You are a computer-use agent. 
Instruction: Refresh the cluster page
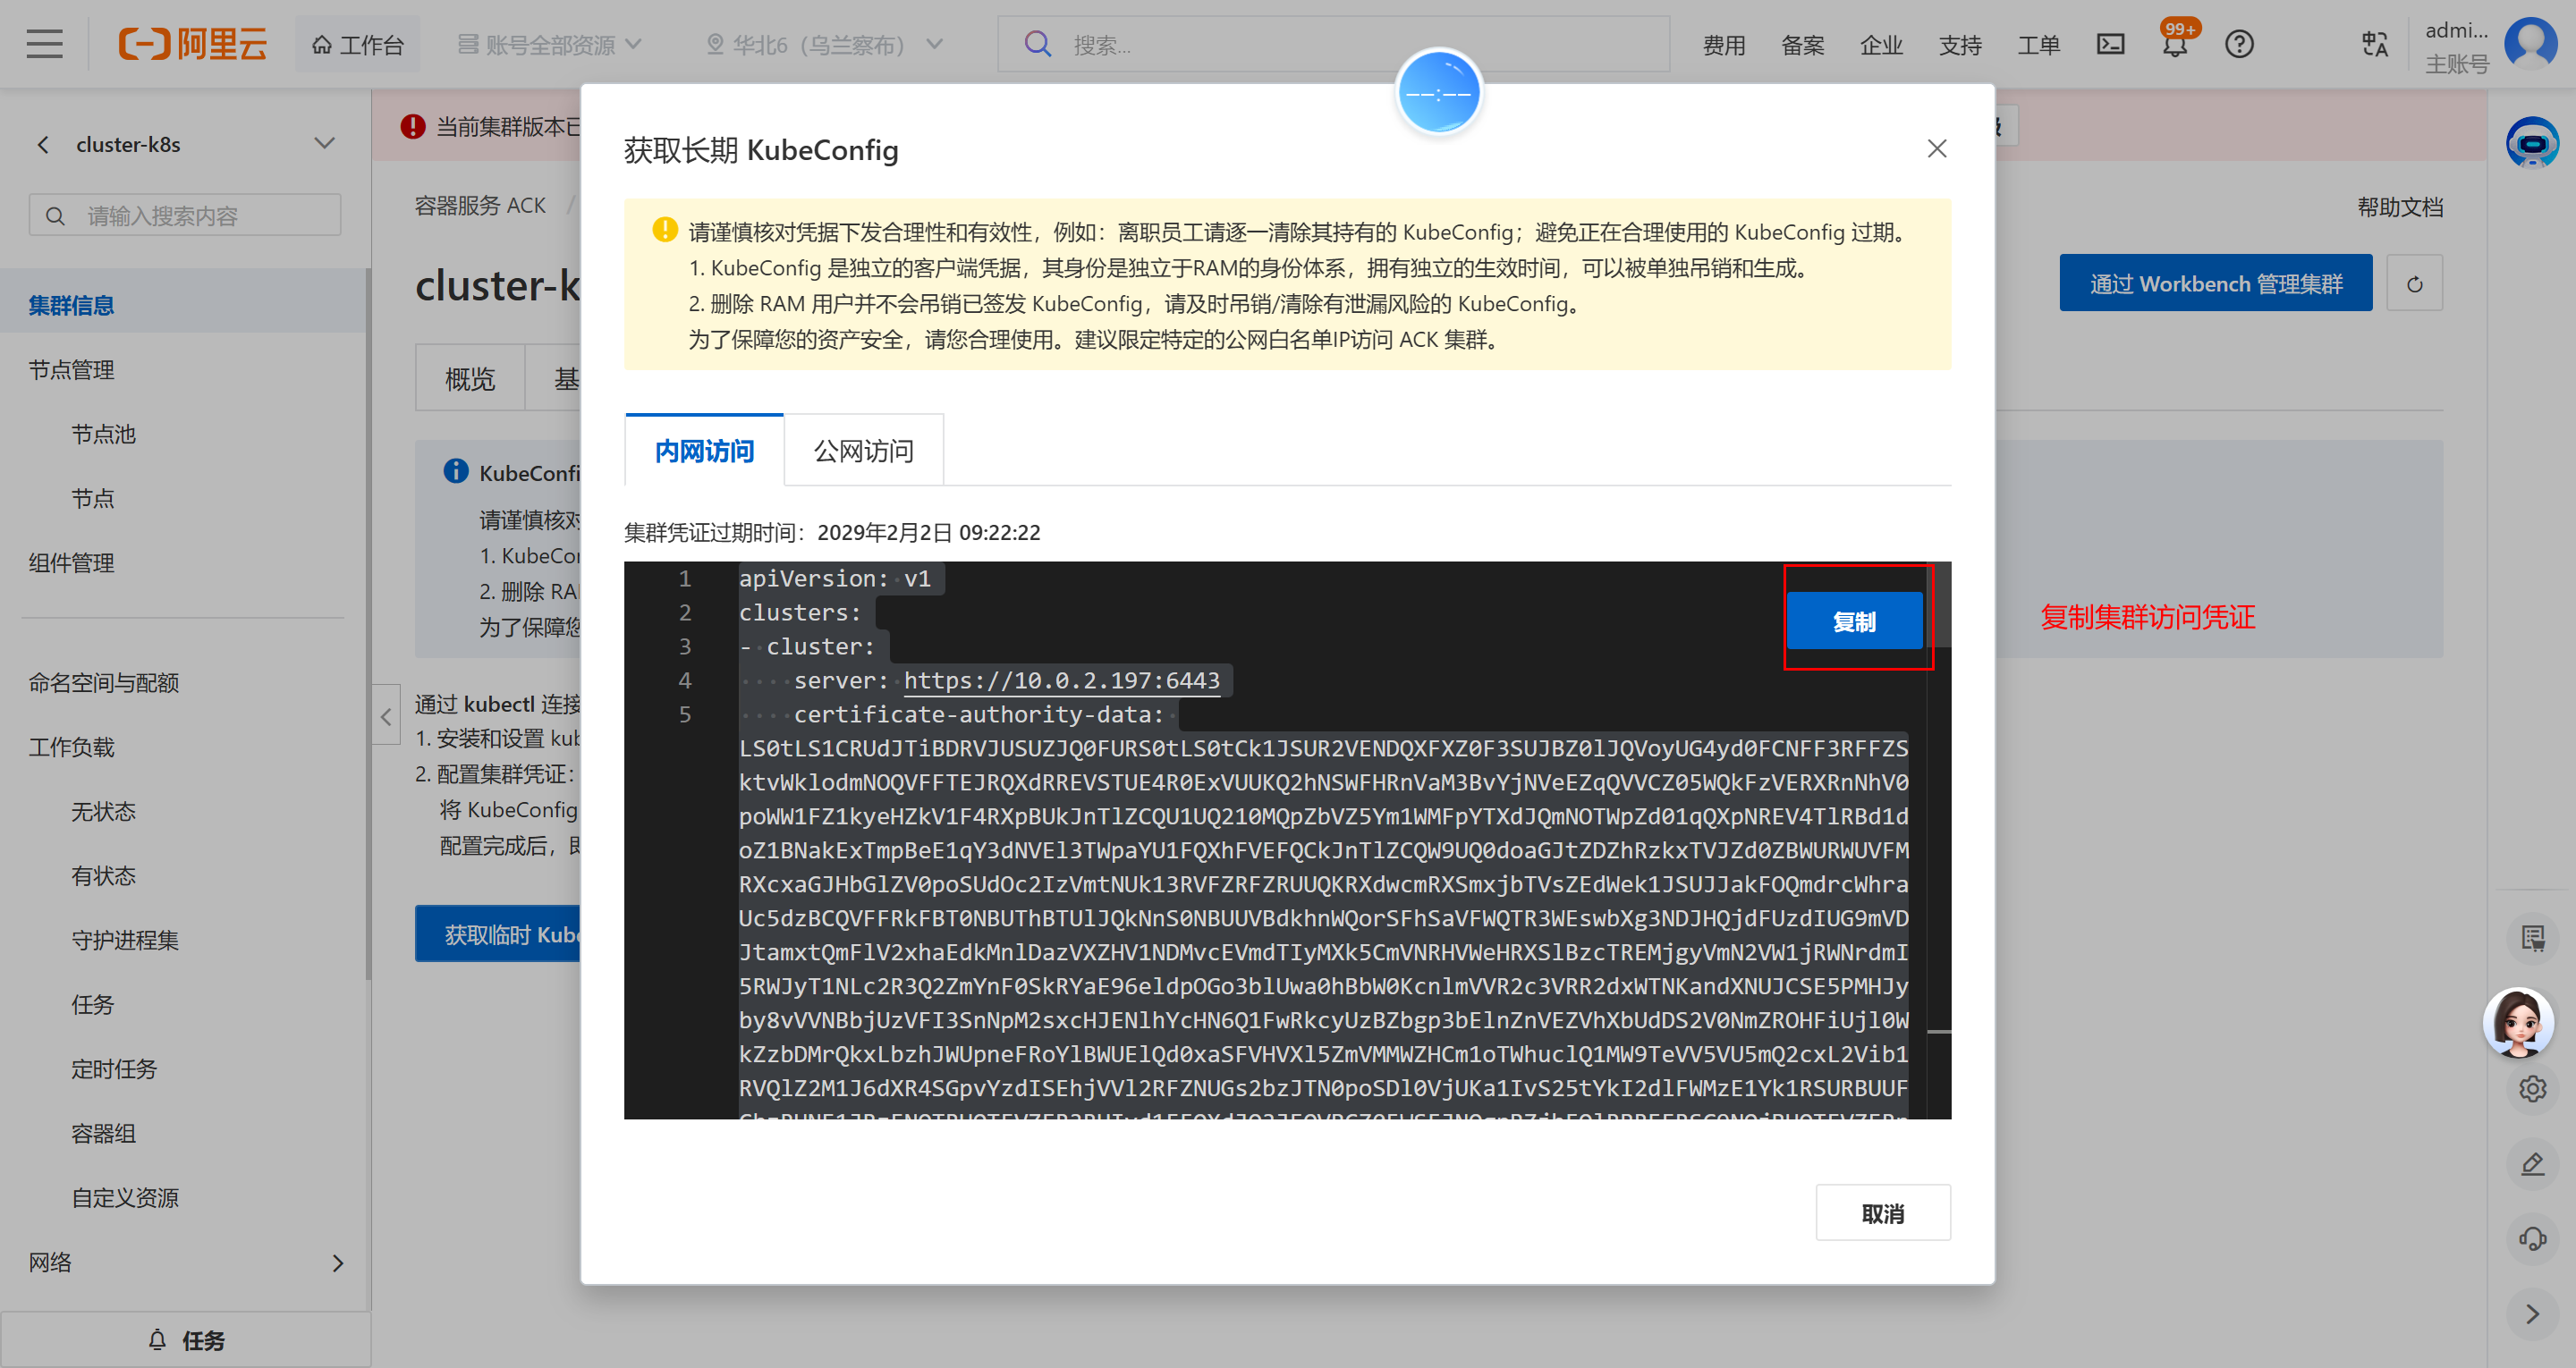click(x=2414, y=283)
